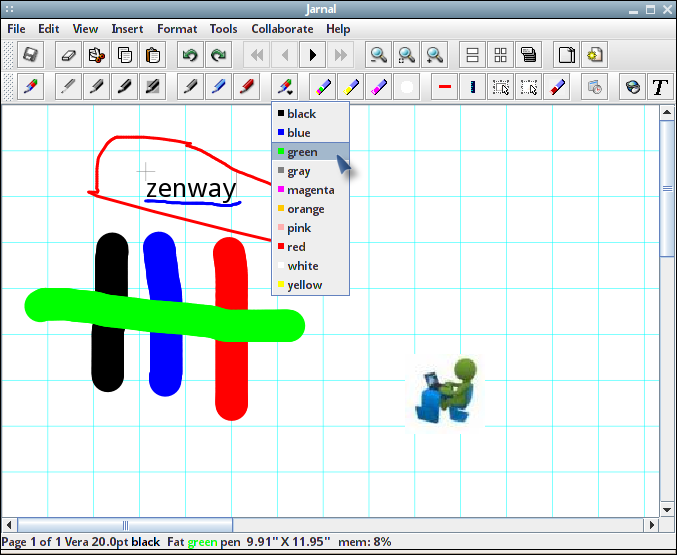This screenshot has height=555, width=677.
Task: Click the red-tipped eraser tool icon
Action: point(557,87)
